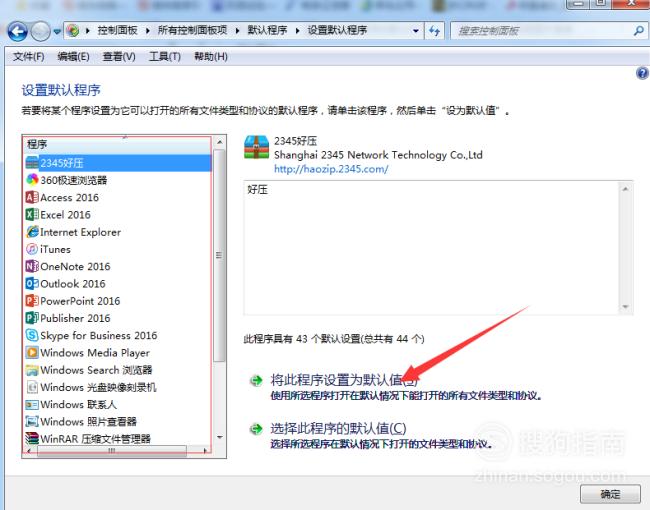Click the program list scroll down arrow
This screenshot has height=510, width=650.
220,437
